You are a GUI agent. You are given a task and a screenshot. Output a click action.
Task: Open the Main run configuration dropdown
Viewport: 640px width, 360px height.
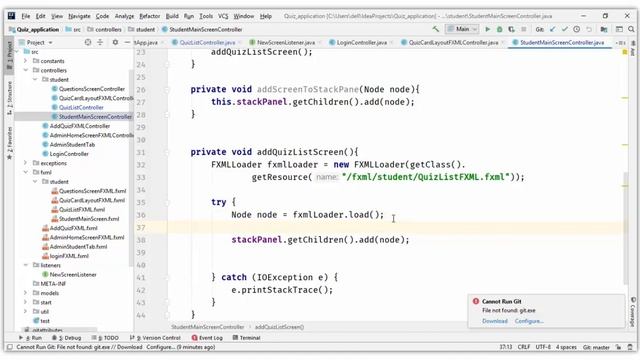pyautogui.click(x=462, y=29)
